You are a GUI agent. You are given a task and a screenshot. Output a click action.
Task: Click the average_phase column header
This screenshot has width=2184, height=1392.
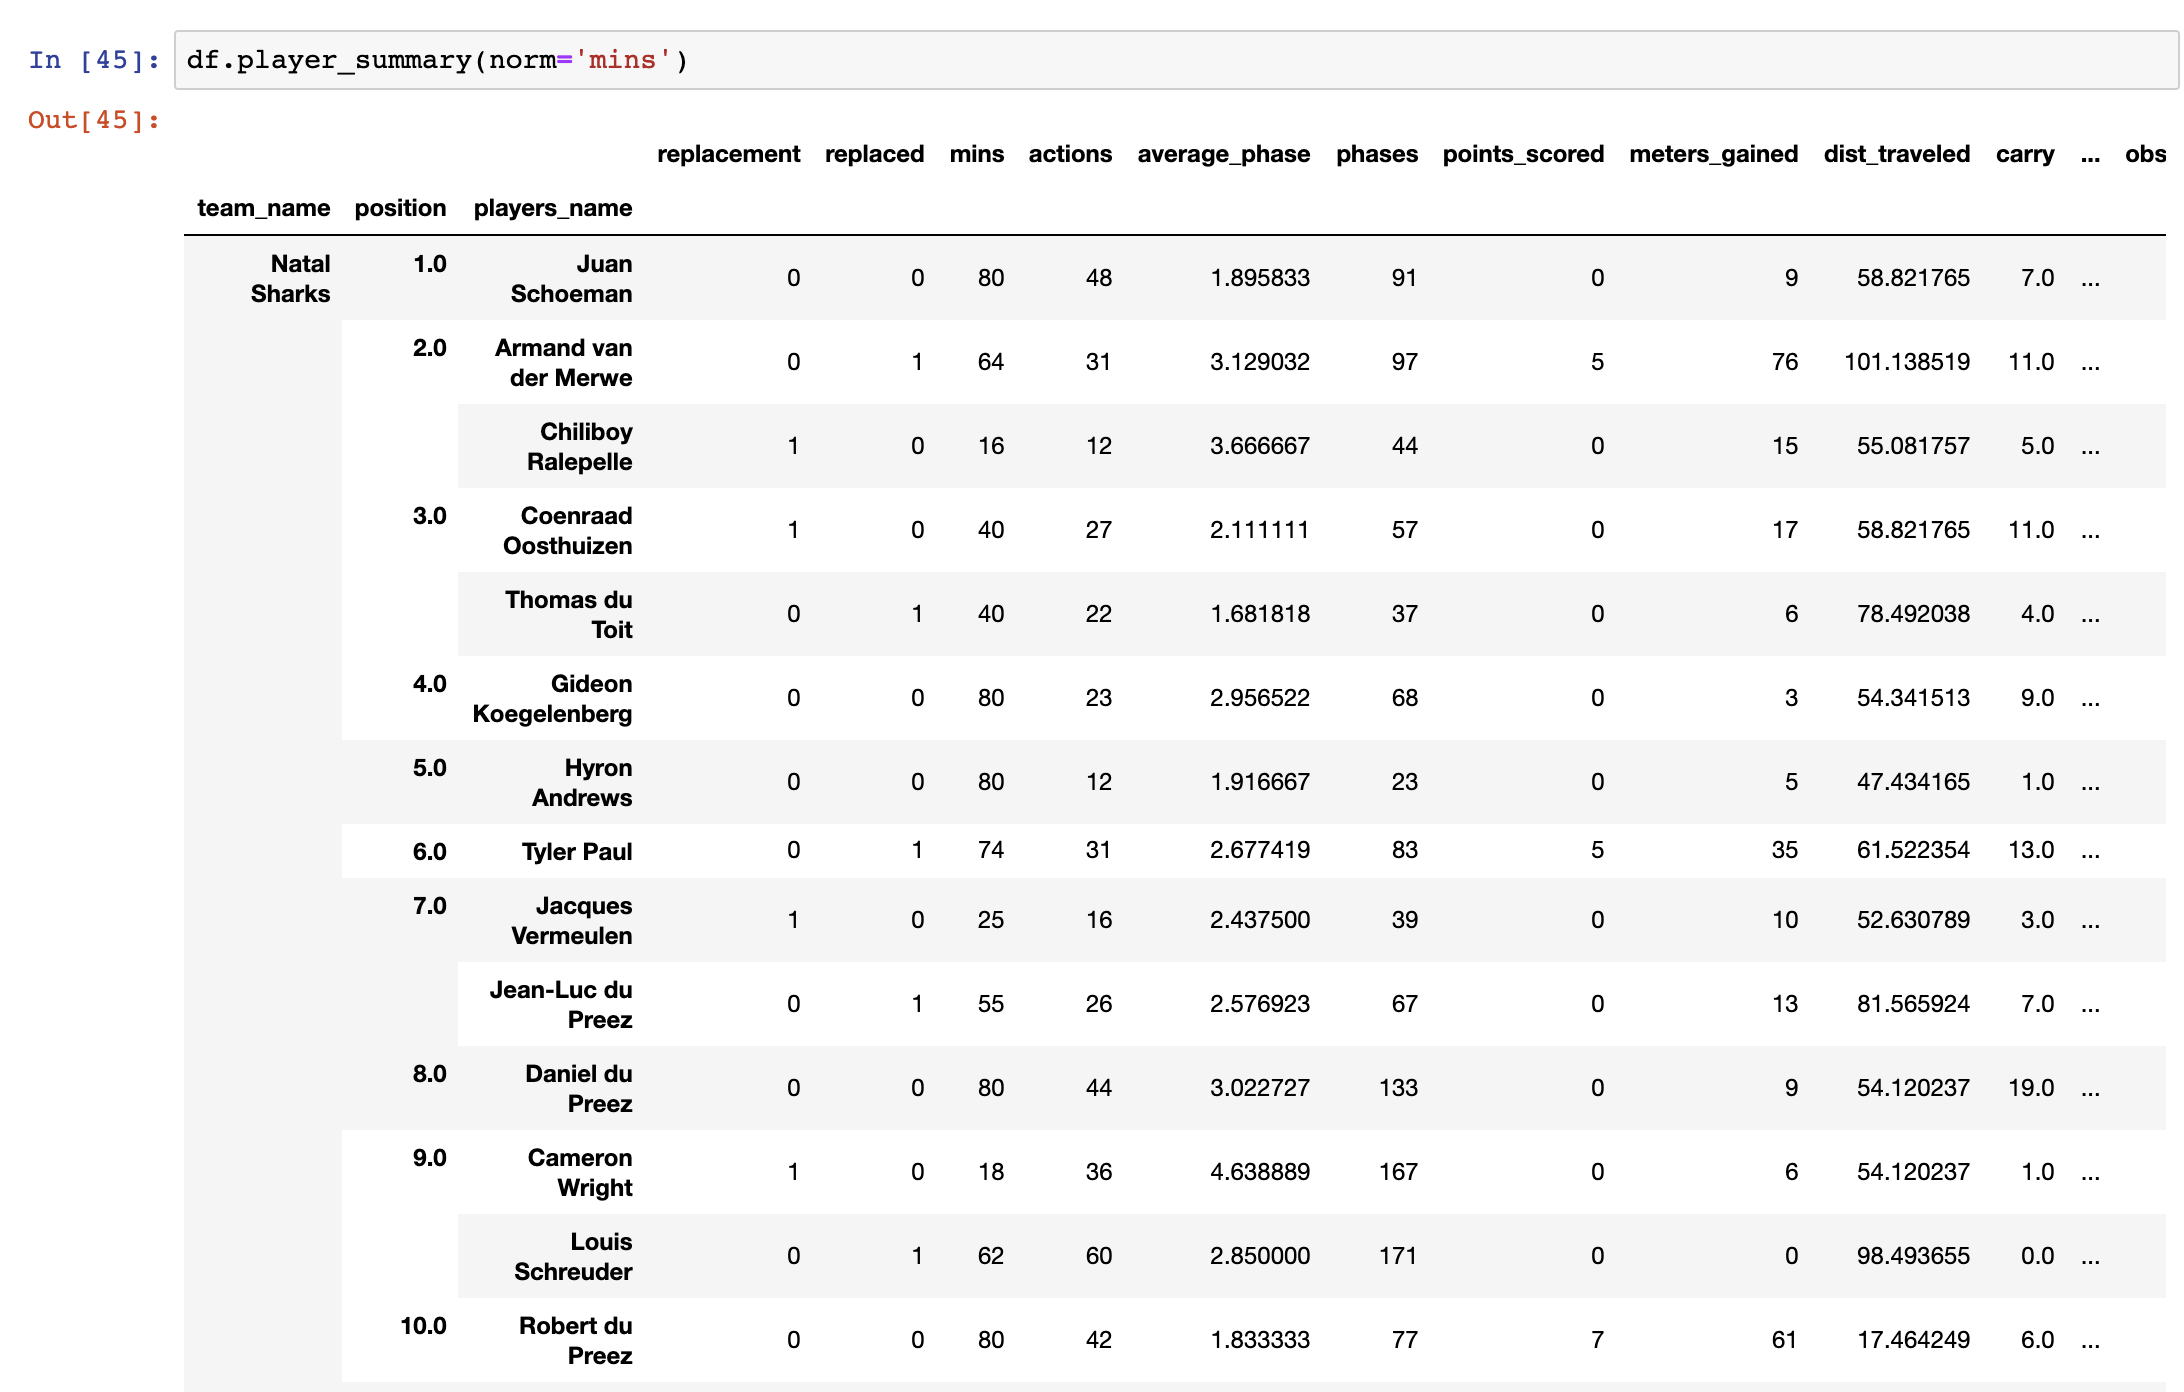[1223, 154]
